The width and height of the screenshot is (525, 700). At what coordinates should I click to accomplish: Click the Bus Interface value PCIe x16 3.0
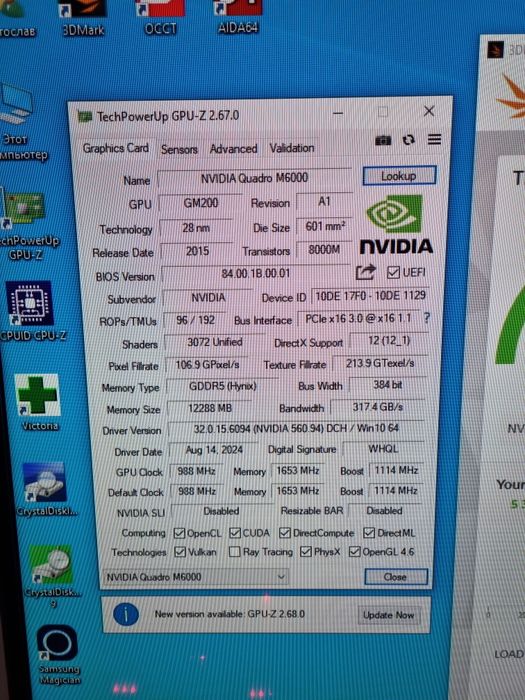[358, 319]
